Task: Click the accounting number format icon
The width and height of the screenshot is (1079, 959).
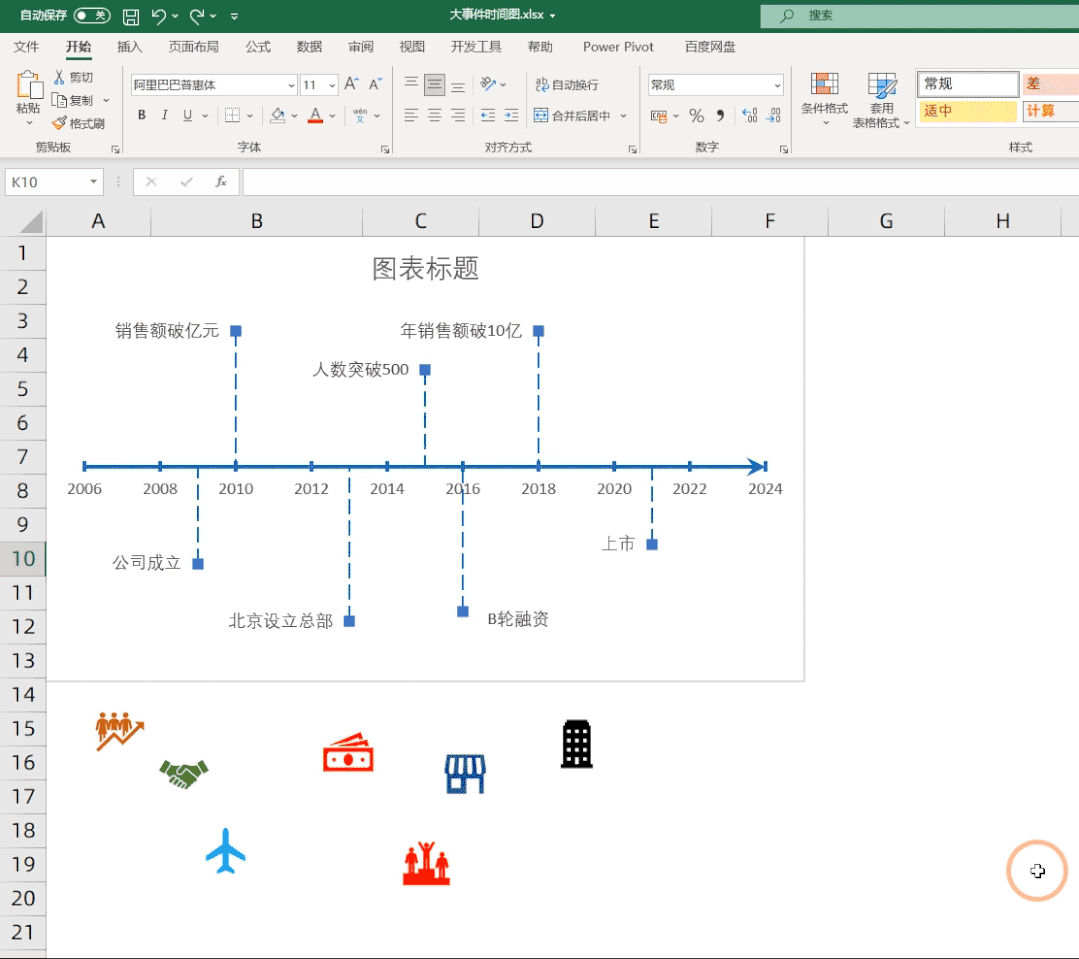Action: click(659, 116)
